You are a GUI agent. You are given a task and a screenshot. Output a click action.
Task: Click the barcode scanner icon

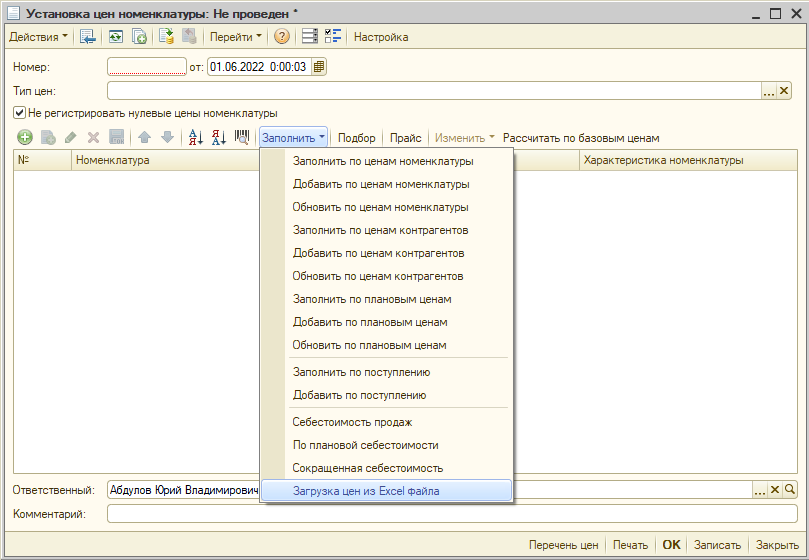[241, 137]
